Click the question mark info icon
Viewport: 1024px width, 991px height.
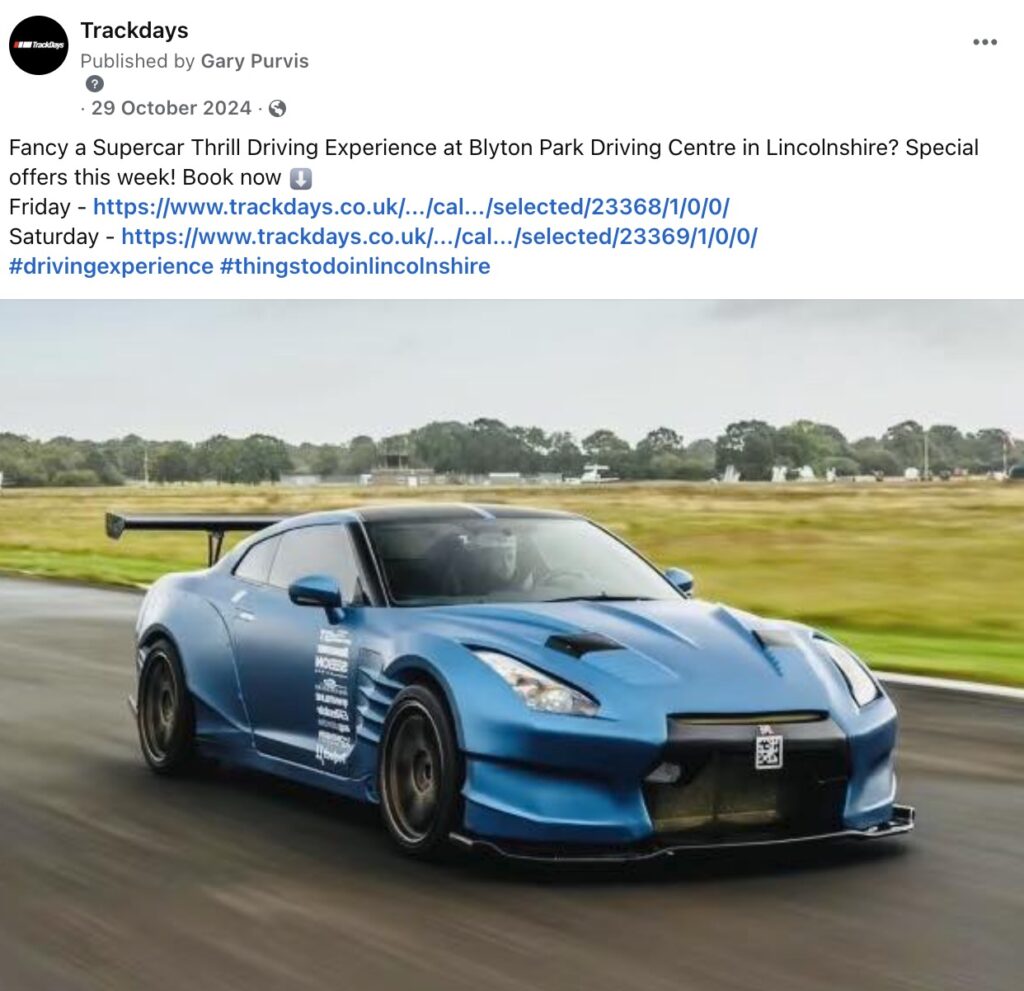click(95, 84)
